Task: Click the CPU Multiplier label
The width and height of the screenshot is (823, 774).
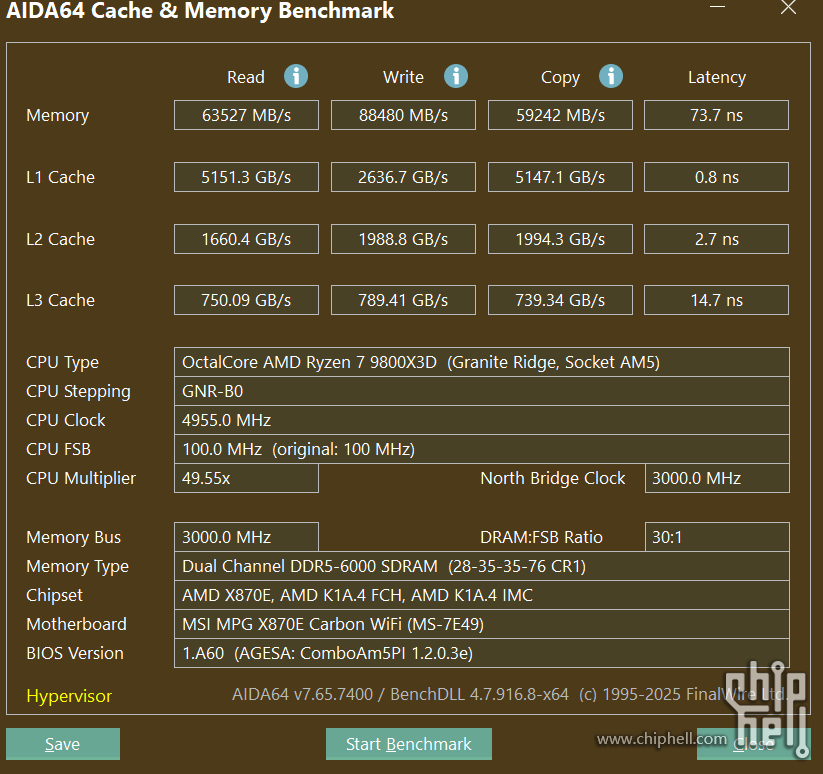Action: (x=81, y=479)
